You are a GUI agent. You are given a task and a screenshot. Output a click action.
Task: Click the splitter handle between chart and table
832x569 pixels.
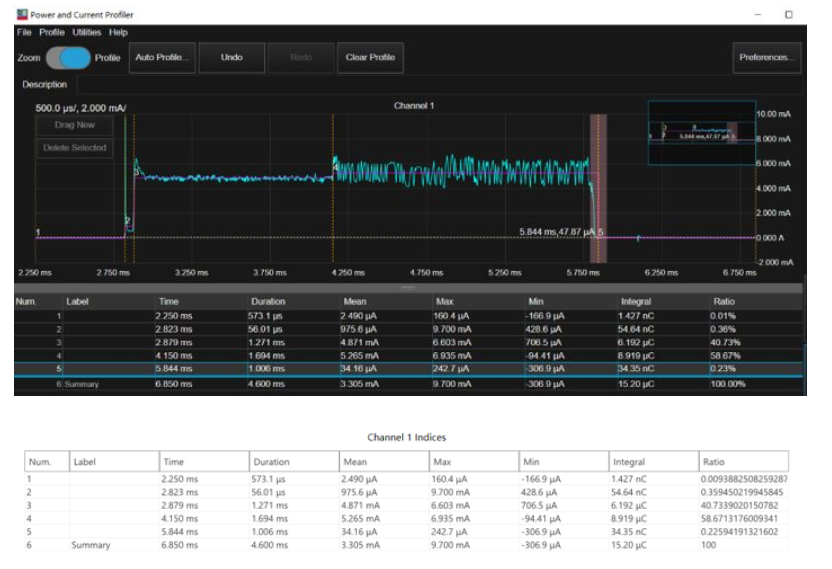point(407,287)
